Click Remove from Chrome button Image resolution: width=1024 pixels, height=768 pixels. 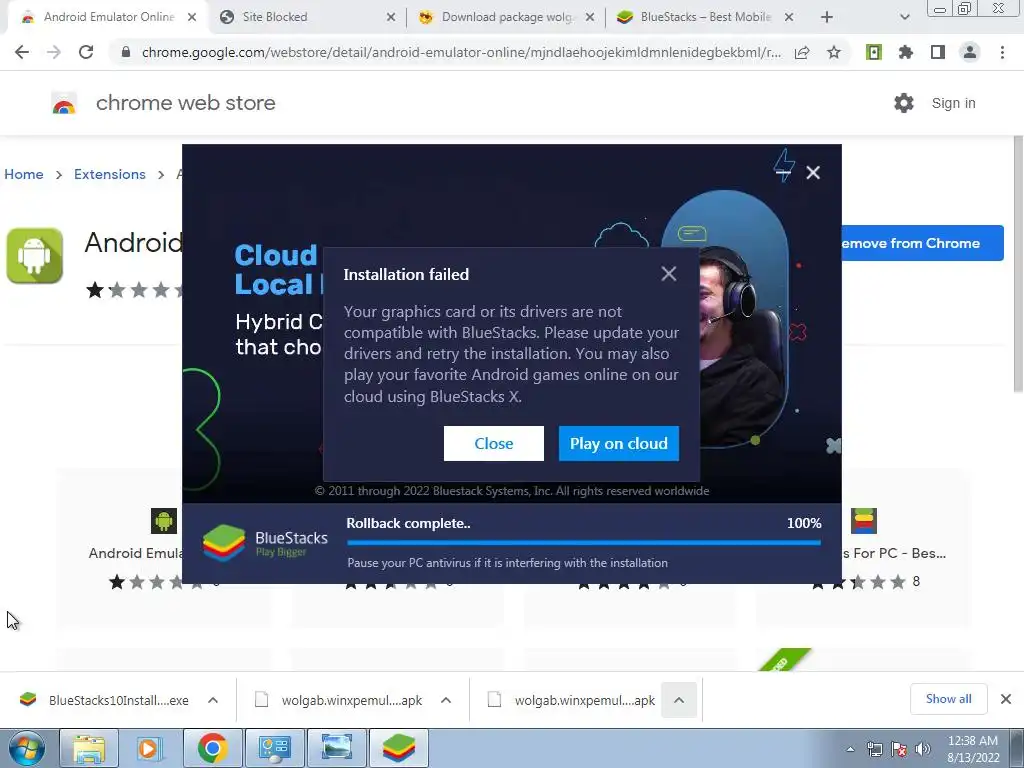tap(922, 243)
